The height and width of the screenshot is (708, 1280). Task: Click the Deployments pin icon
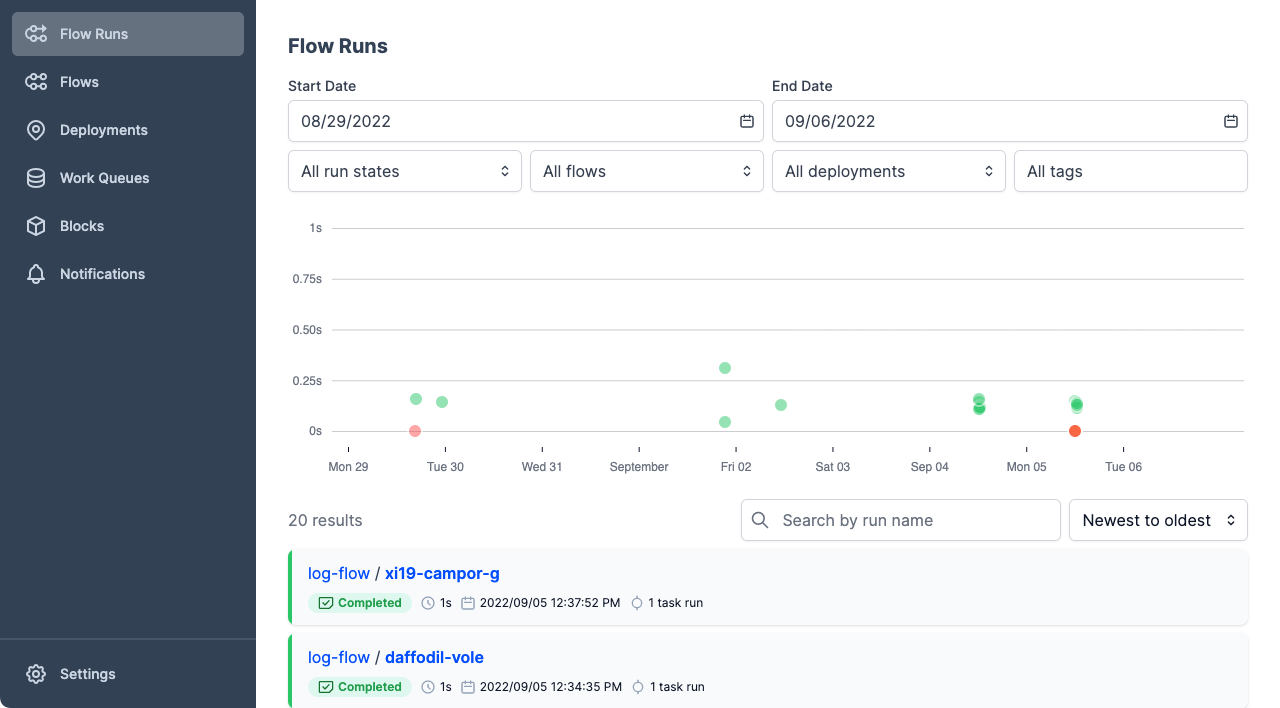pyautogui.click(x=36, y=130)
